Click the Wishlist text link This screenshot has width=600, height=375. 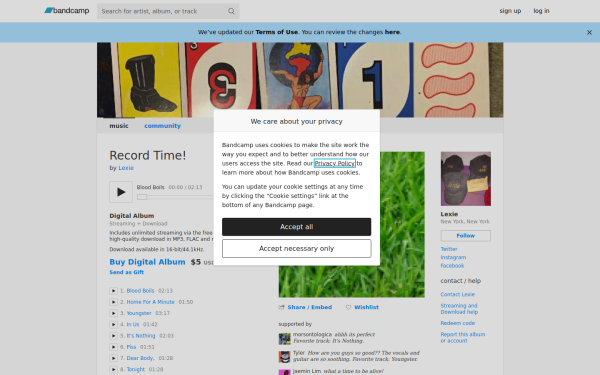[366, 307]
